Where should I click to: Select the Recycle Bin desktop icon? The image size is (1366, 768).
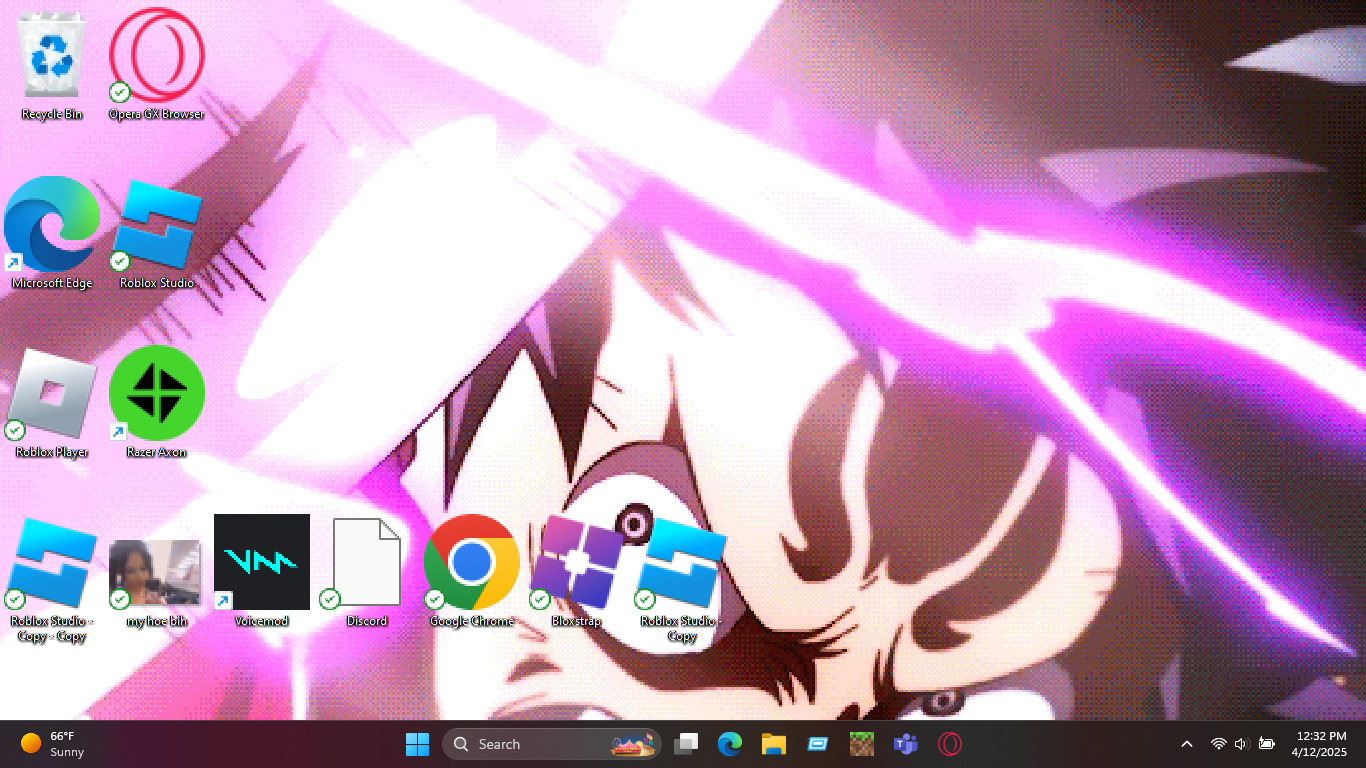click(52, 64)
